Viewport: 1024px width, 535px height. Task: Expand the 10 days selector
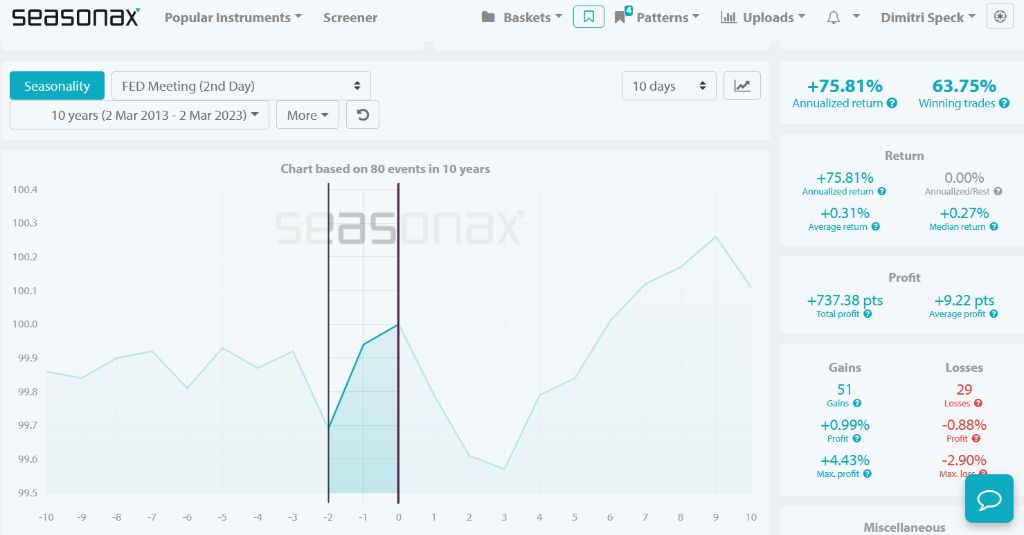[669, 86]
